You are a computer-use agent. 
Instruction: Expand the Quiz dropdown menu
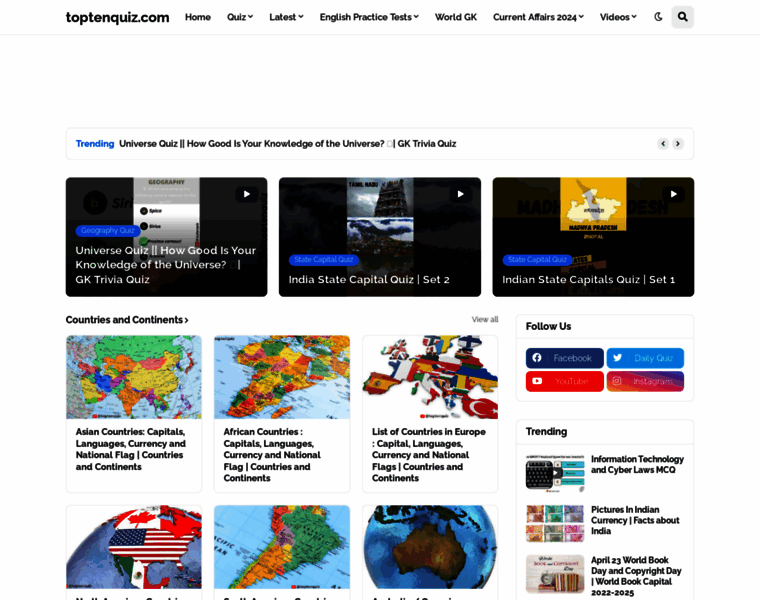(239, 17)
